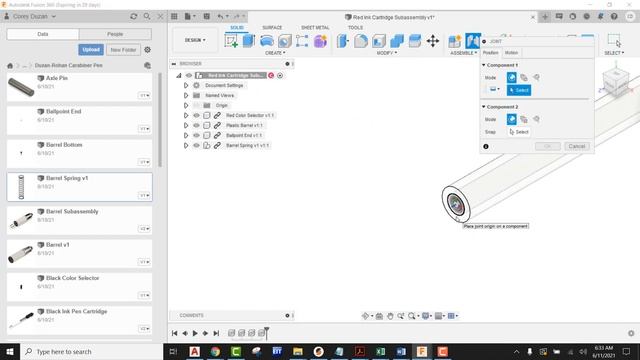This screenshot has width=640, height=360.
Task: Open the Create dropdown menu
Action: (275, 53)
